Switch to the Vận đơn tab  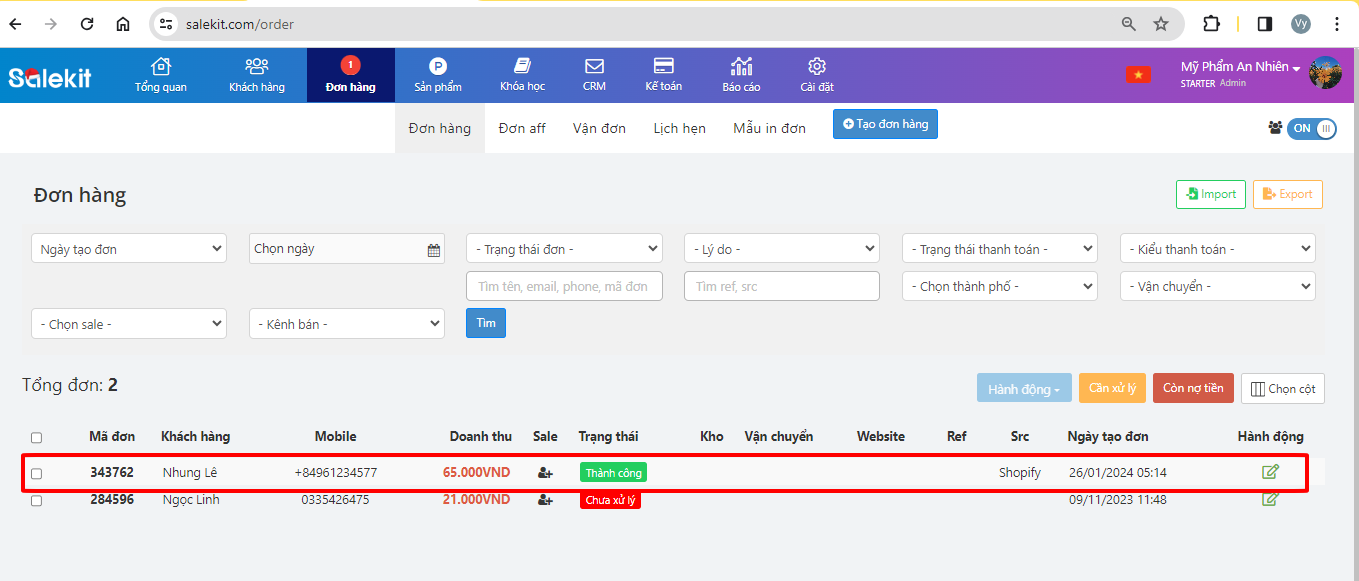tap(599, 128)
